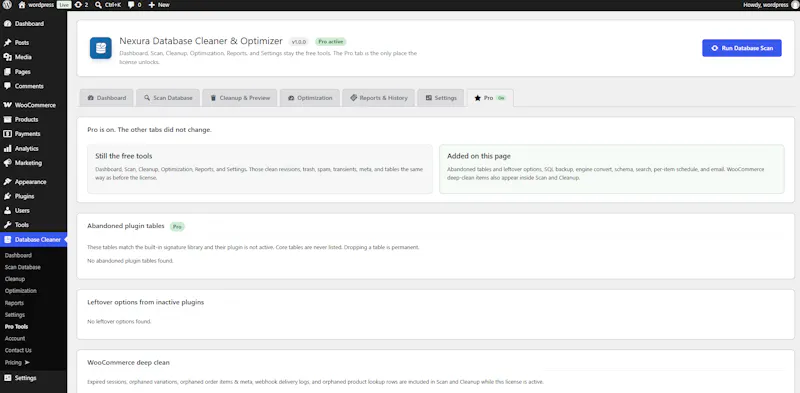The width and height of the screenshot is (800, 393).
Task: Open the comments bubble in admin bar
Action: click(134, 5)
